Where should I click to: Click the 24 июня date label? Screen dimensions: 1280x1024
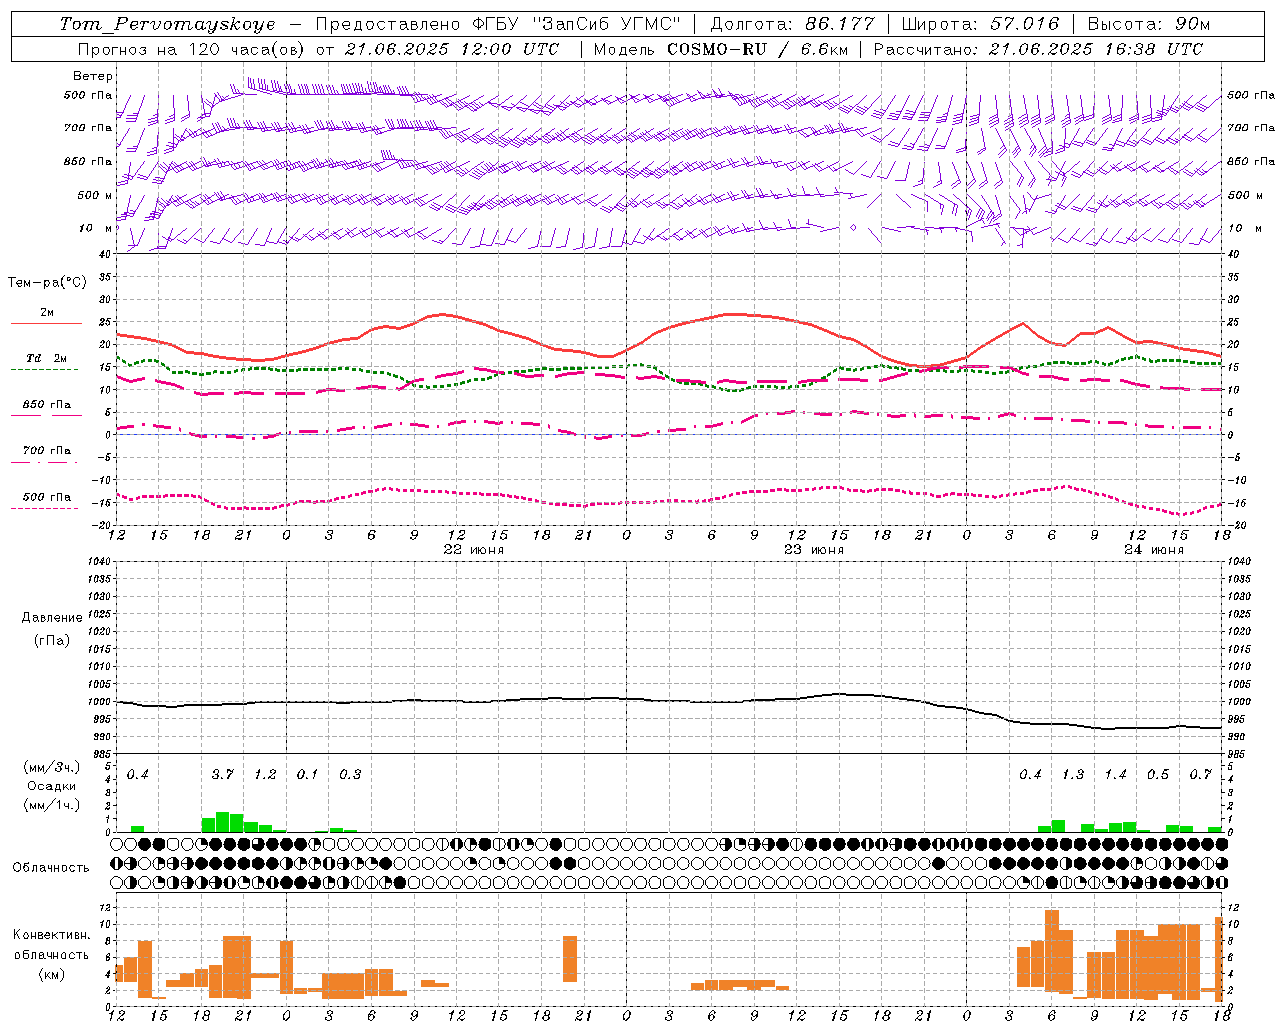tap(1153, 550)
